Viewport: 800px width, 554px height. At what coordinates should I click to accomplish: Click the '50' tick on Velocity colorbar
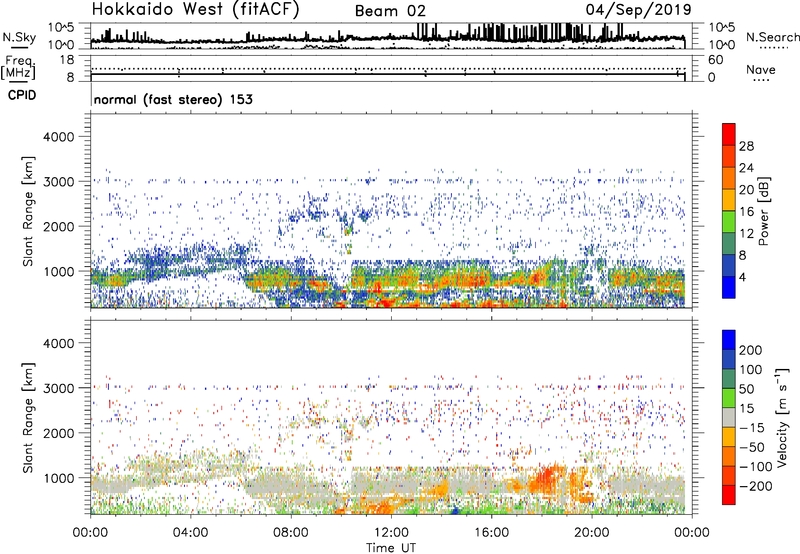[746, 389]
